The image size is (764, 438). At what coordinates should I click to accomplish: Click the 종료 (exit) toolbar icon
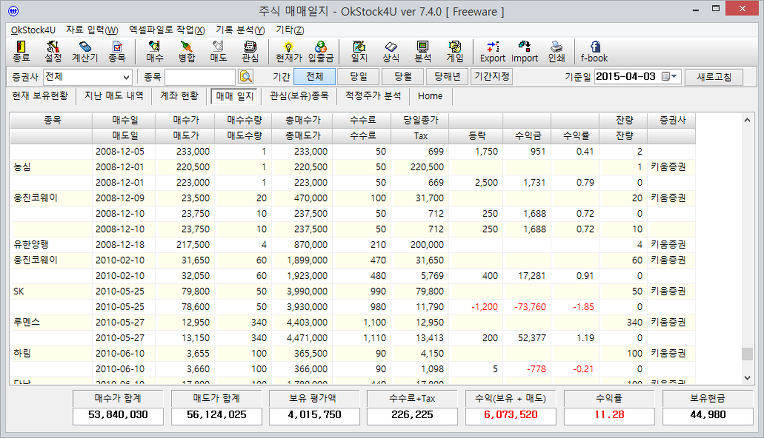[x=21, y=50]
